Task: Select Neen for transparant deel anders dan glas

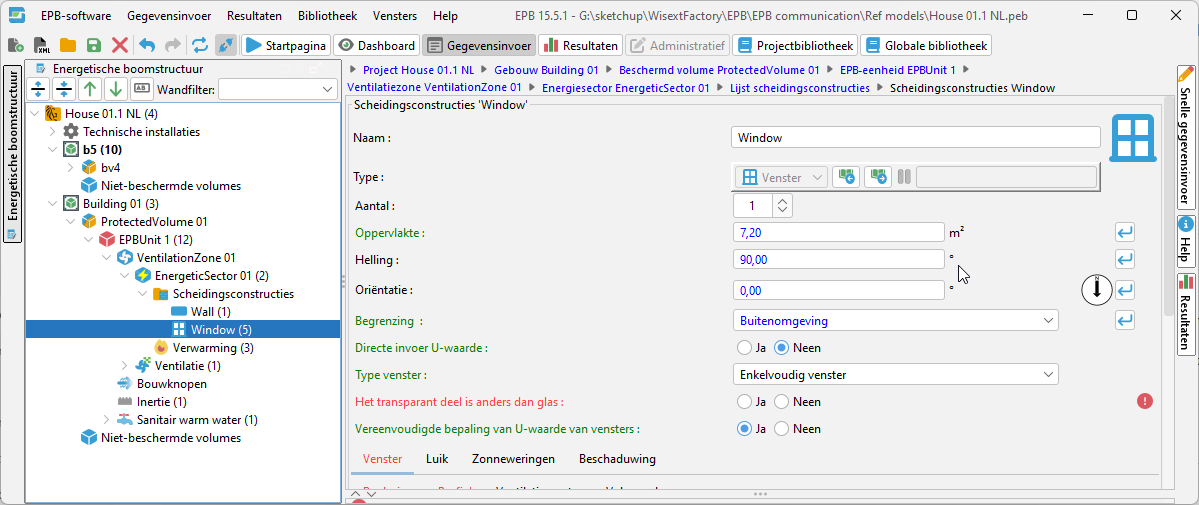Action: pos(783,401)
